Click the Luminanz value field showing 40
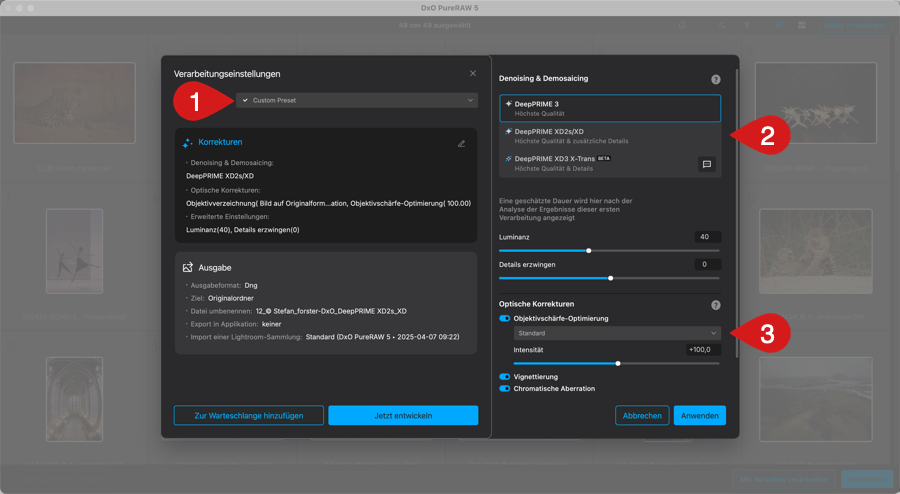Viewport: 900px width, 494px height. pyautogui.click(x=707, y=237)
